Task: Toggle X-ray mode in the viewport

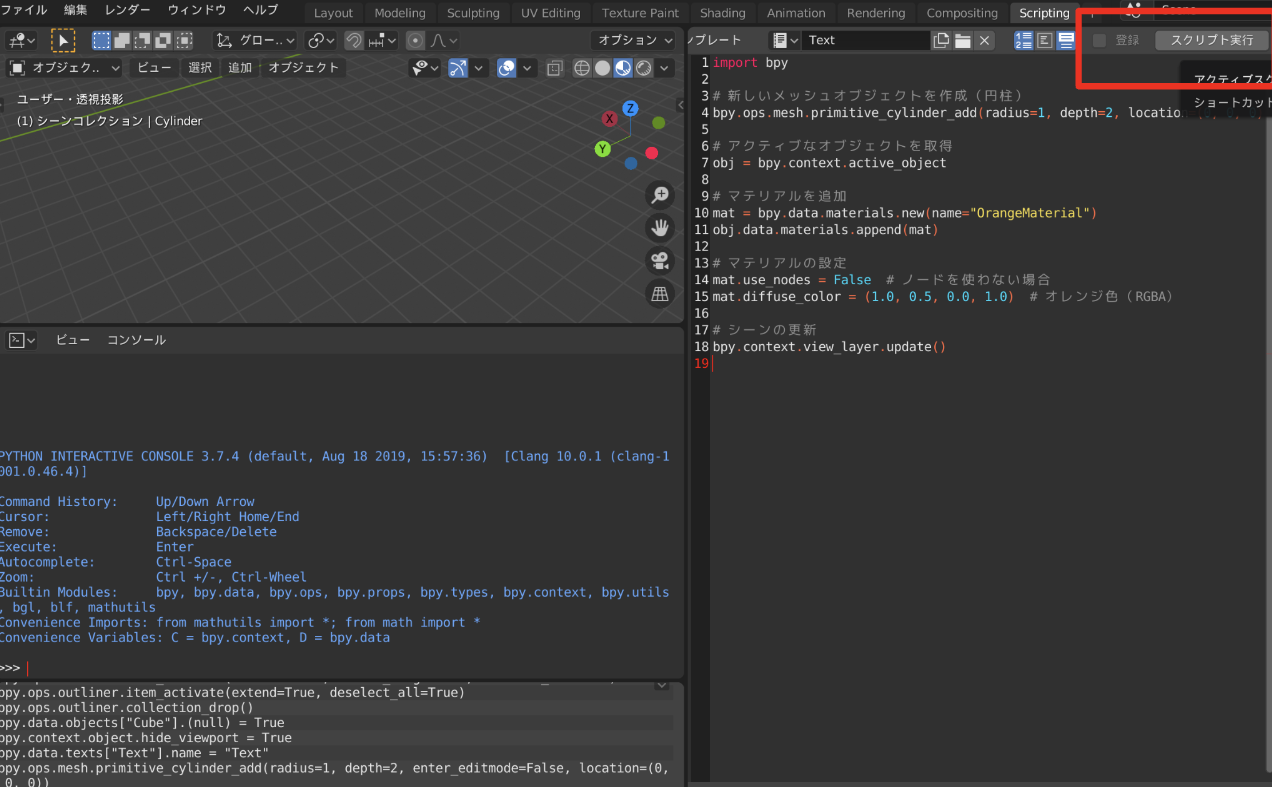Action: [555, 68]
